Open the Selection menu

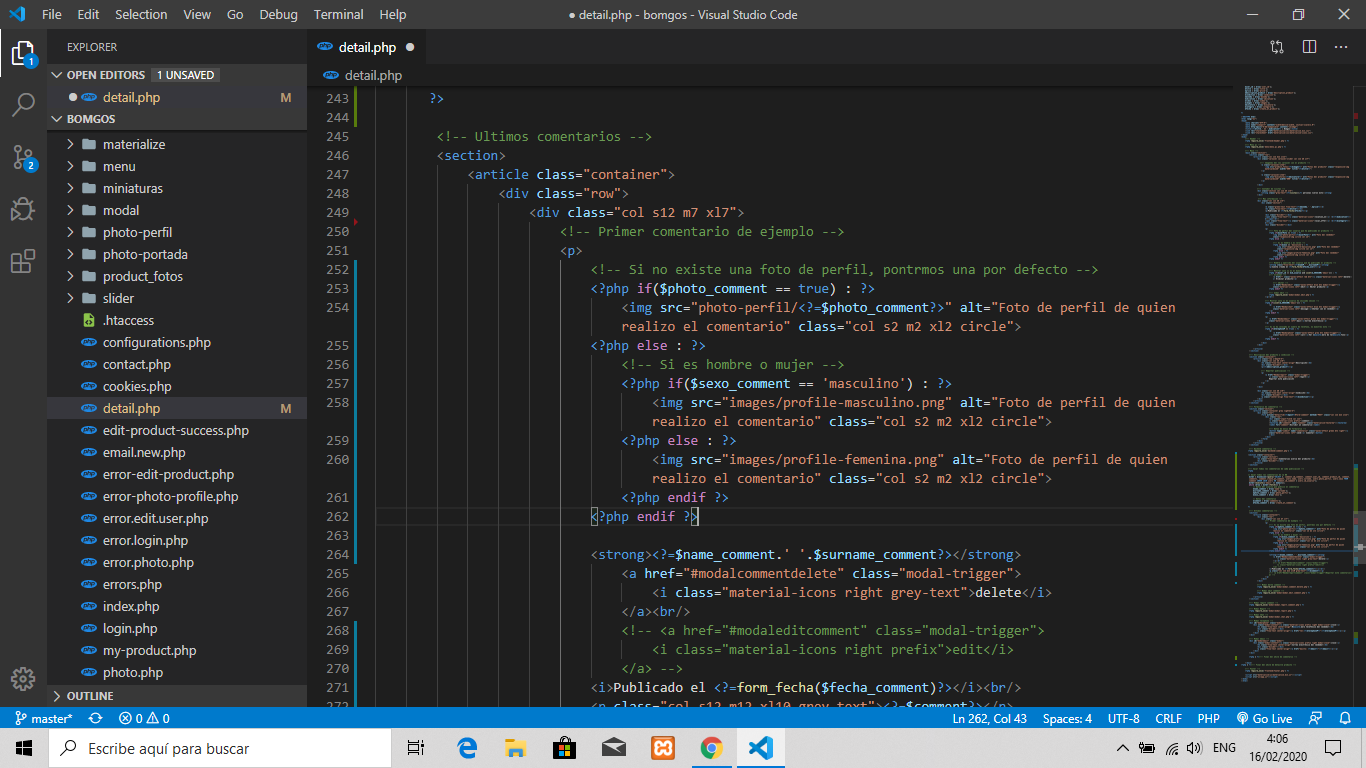[x=141, y=14]
